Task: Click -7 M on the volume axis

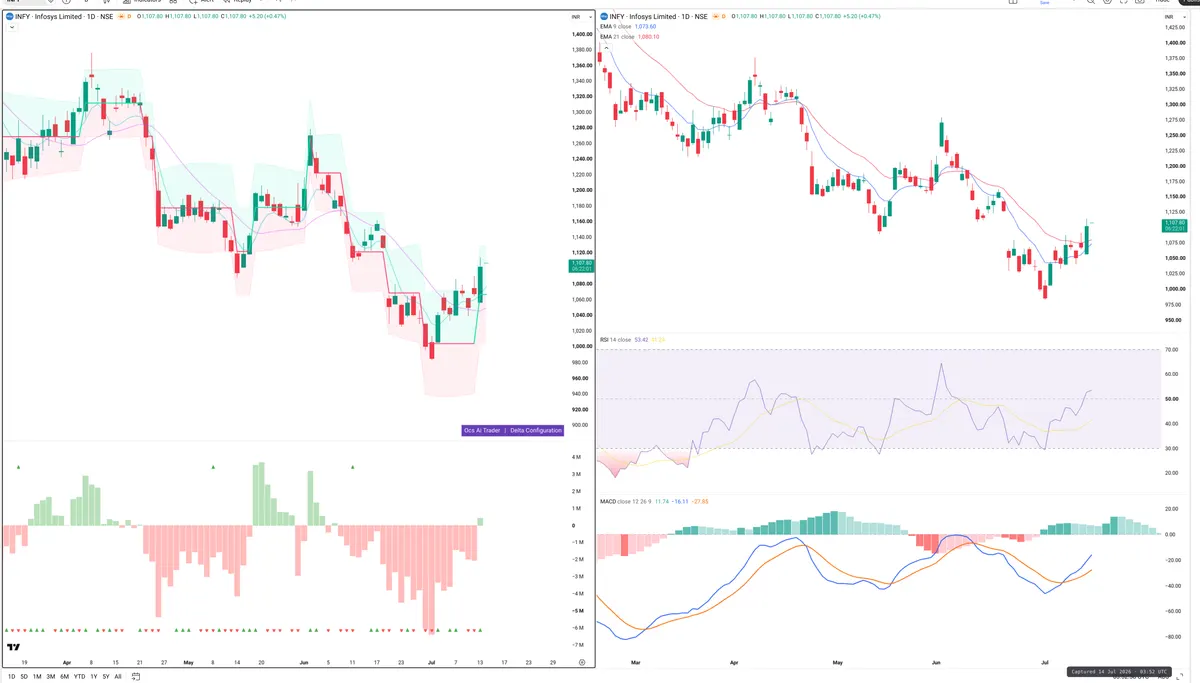Action: (x=577, y=644)
